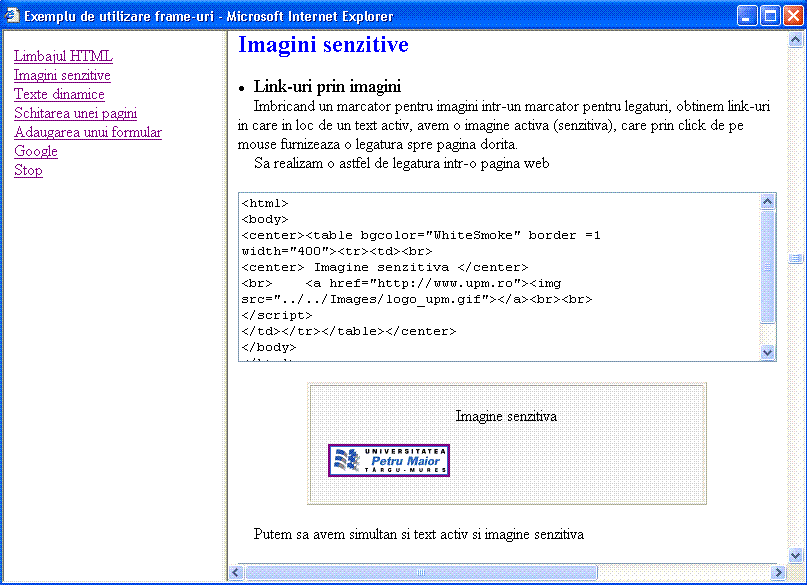Click the code box scroll-up arrow
Viewport: 807px width, 585px height.
tap(768, 201)
